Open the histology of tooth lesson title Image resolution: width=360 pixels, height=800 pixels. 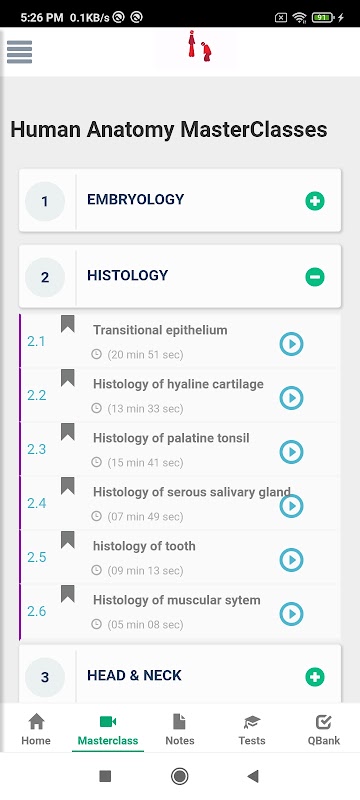[x=144, y=546]
